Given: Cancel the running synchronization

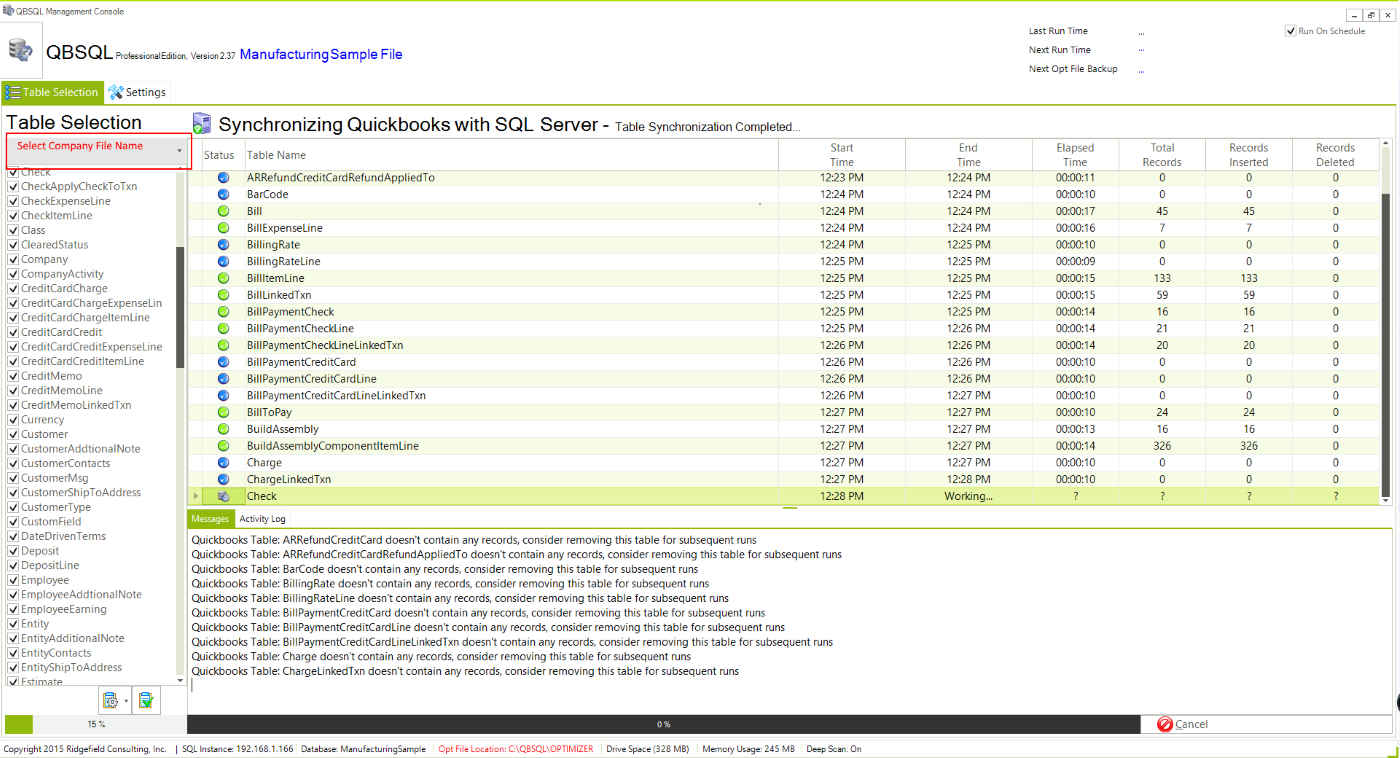Looking at the screenshot, I should (x=1266, y=724).
